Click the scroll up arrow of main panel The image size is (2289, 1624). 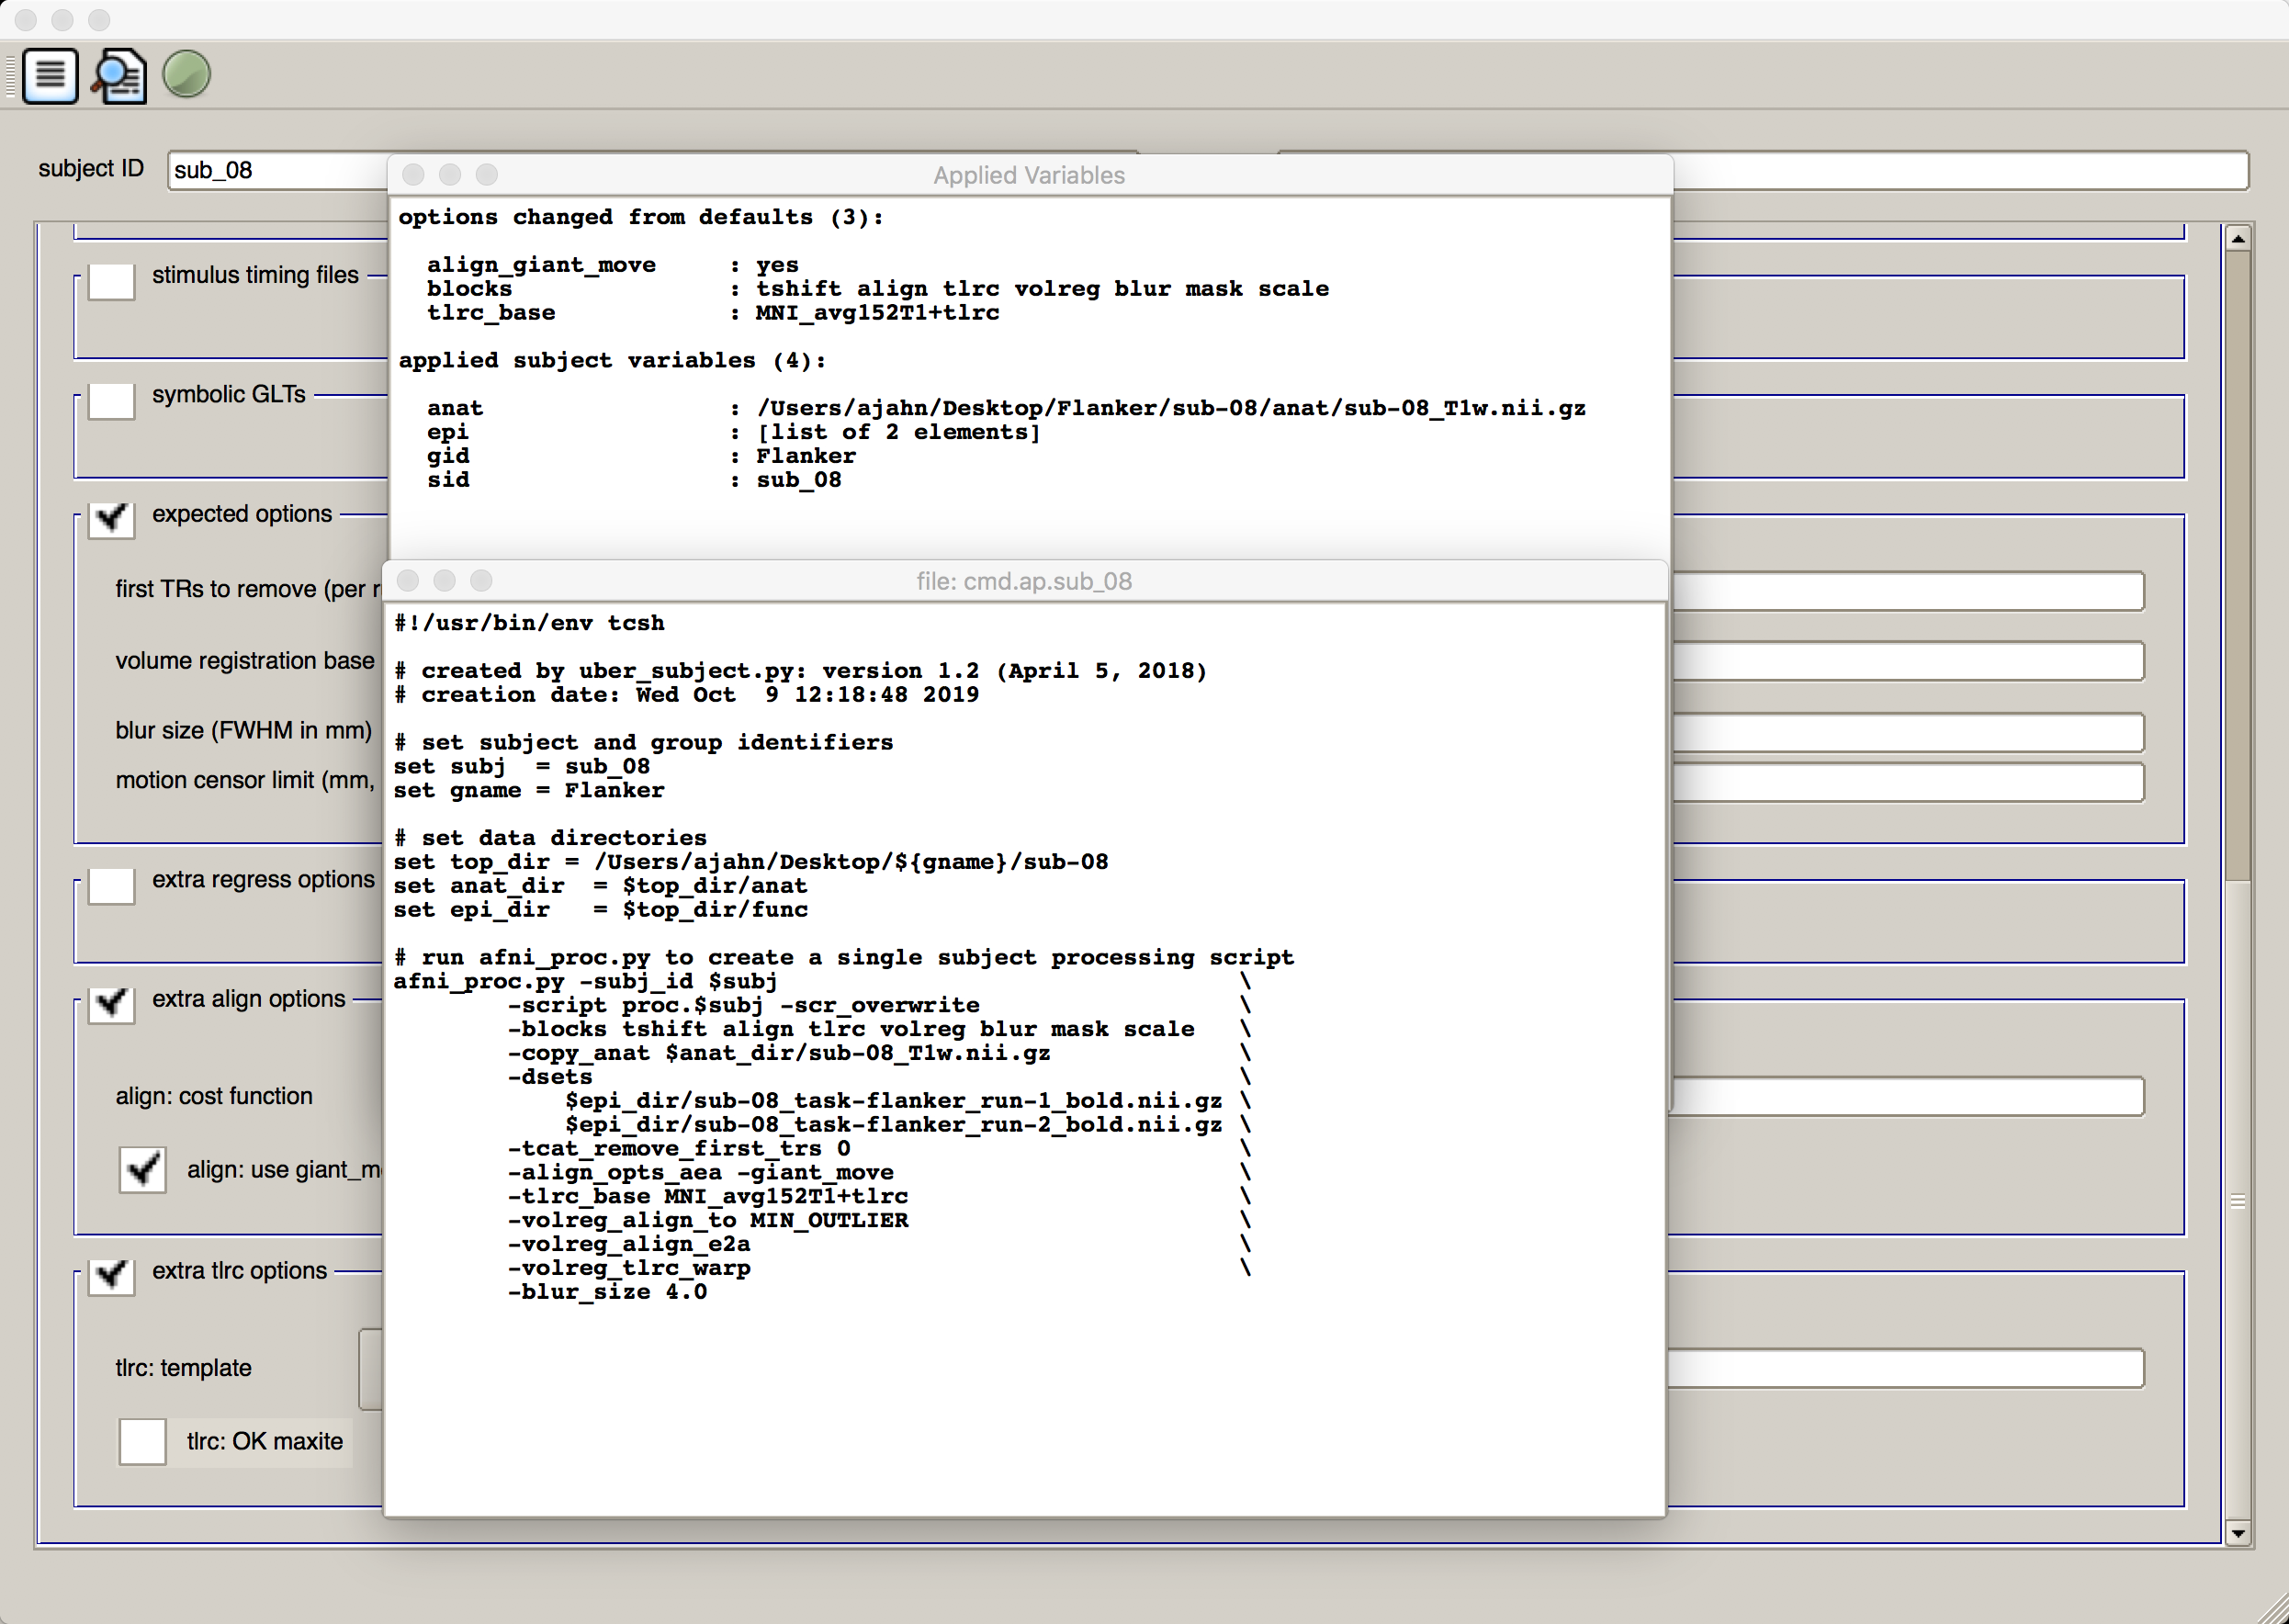(2238, 238)
